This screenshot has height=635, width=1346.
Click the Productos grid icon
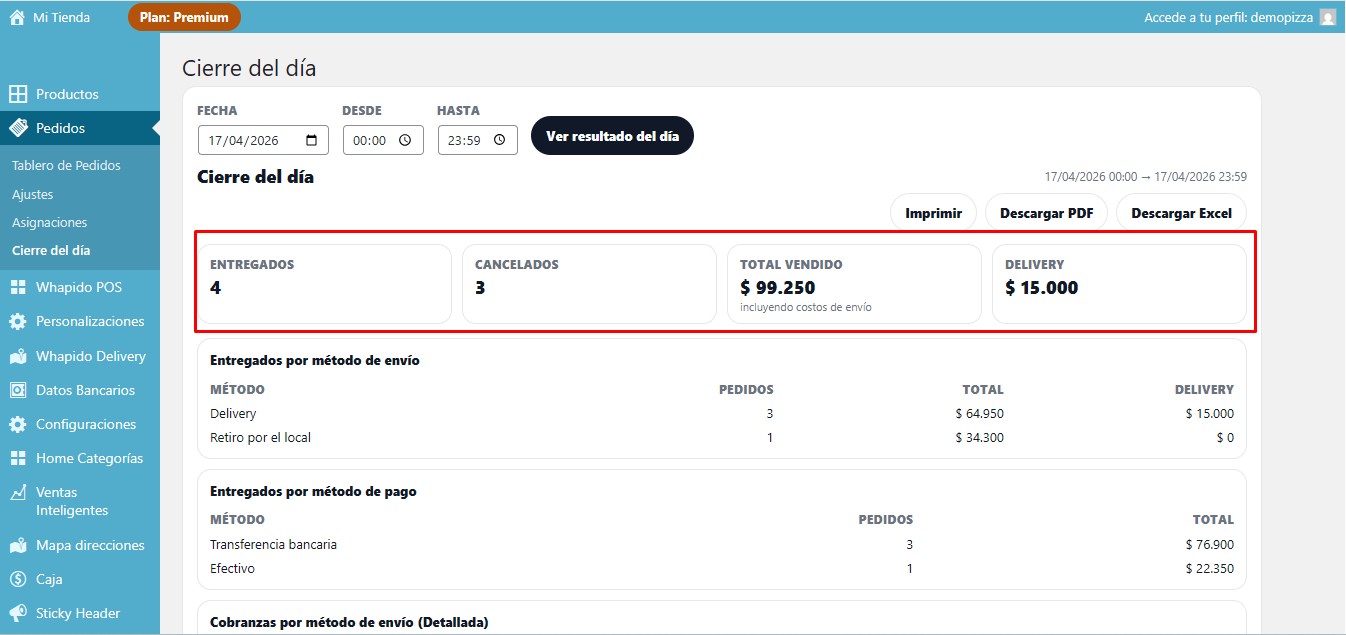coord(18,94)
